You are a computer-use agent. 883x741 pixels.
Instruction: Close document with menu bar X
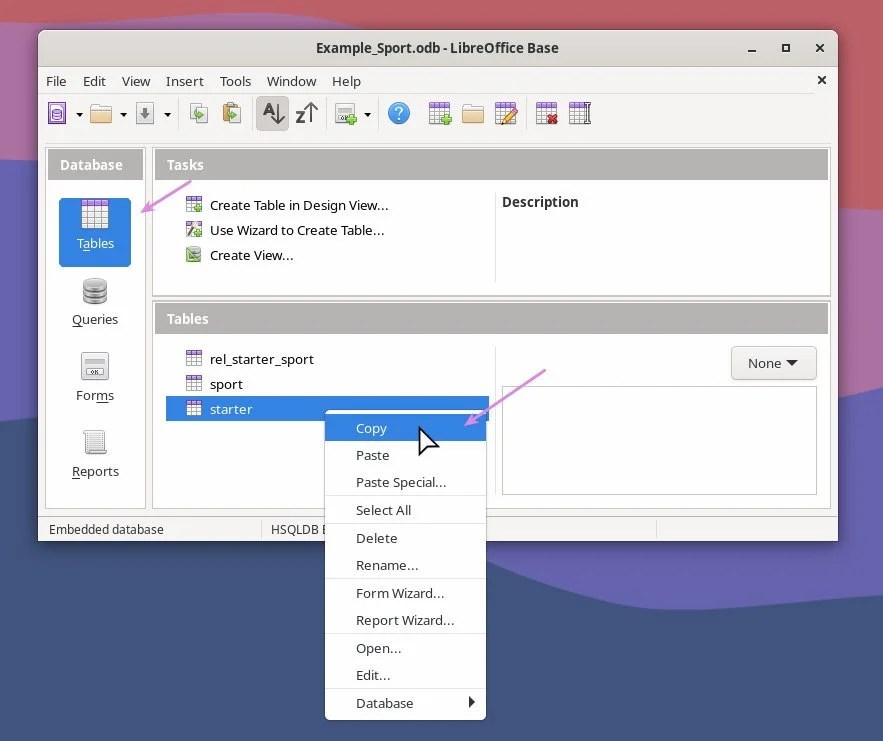(822, 80)
